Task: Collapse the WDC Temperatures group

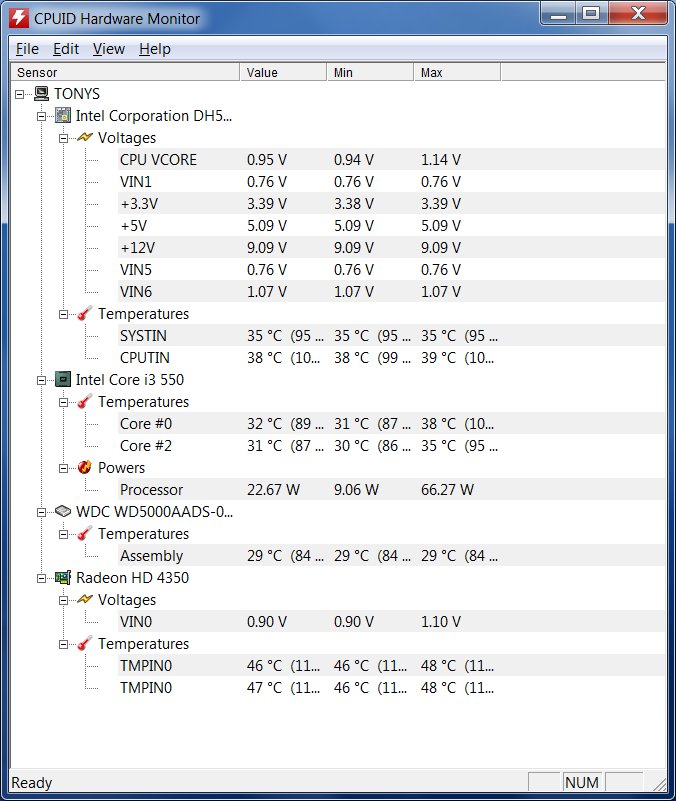Action: point(63,534)
